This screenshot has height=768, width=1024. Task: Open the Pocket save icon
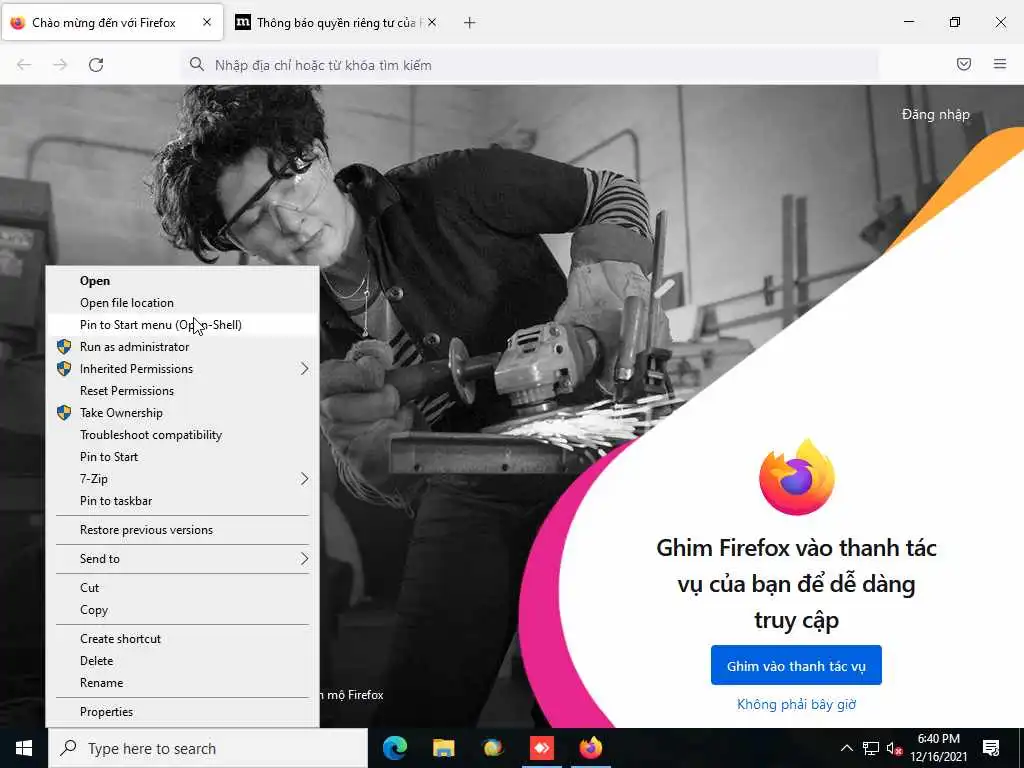[963, 64]
